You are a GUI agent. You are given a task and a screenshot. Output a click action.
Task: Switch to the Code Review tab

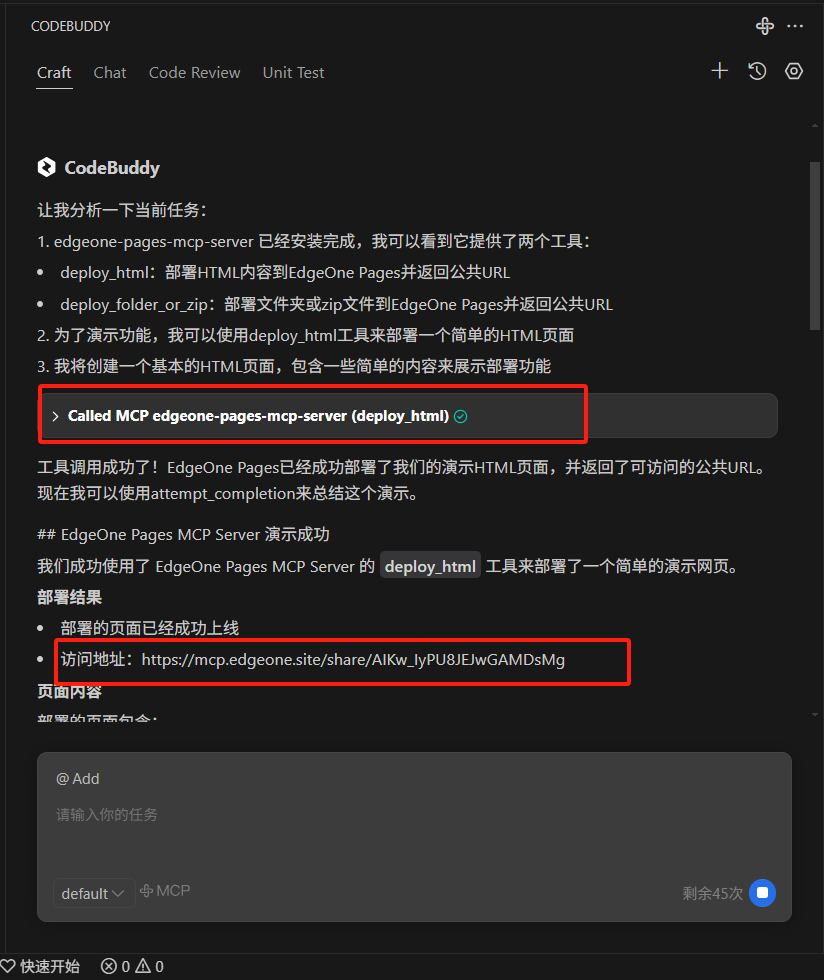pos(194,72)
